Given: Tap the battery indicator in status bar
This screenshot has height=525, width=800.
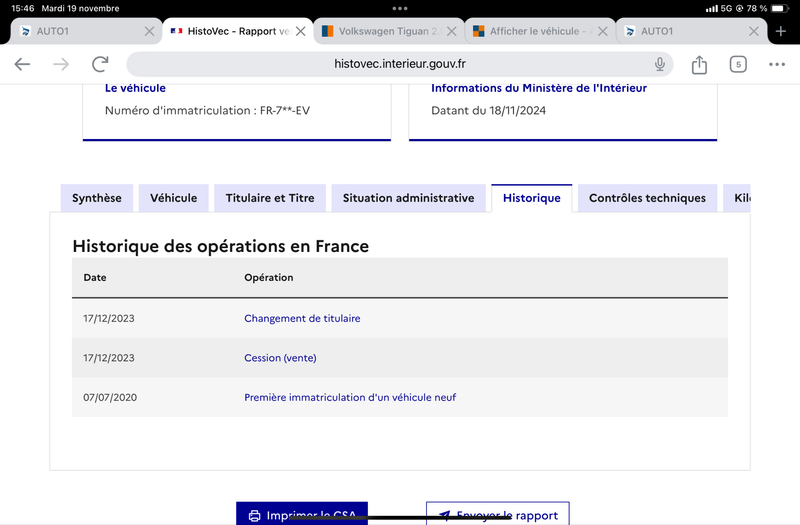Looking at the screenshot, I should pos(780,8).
